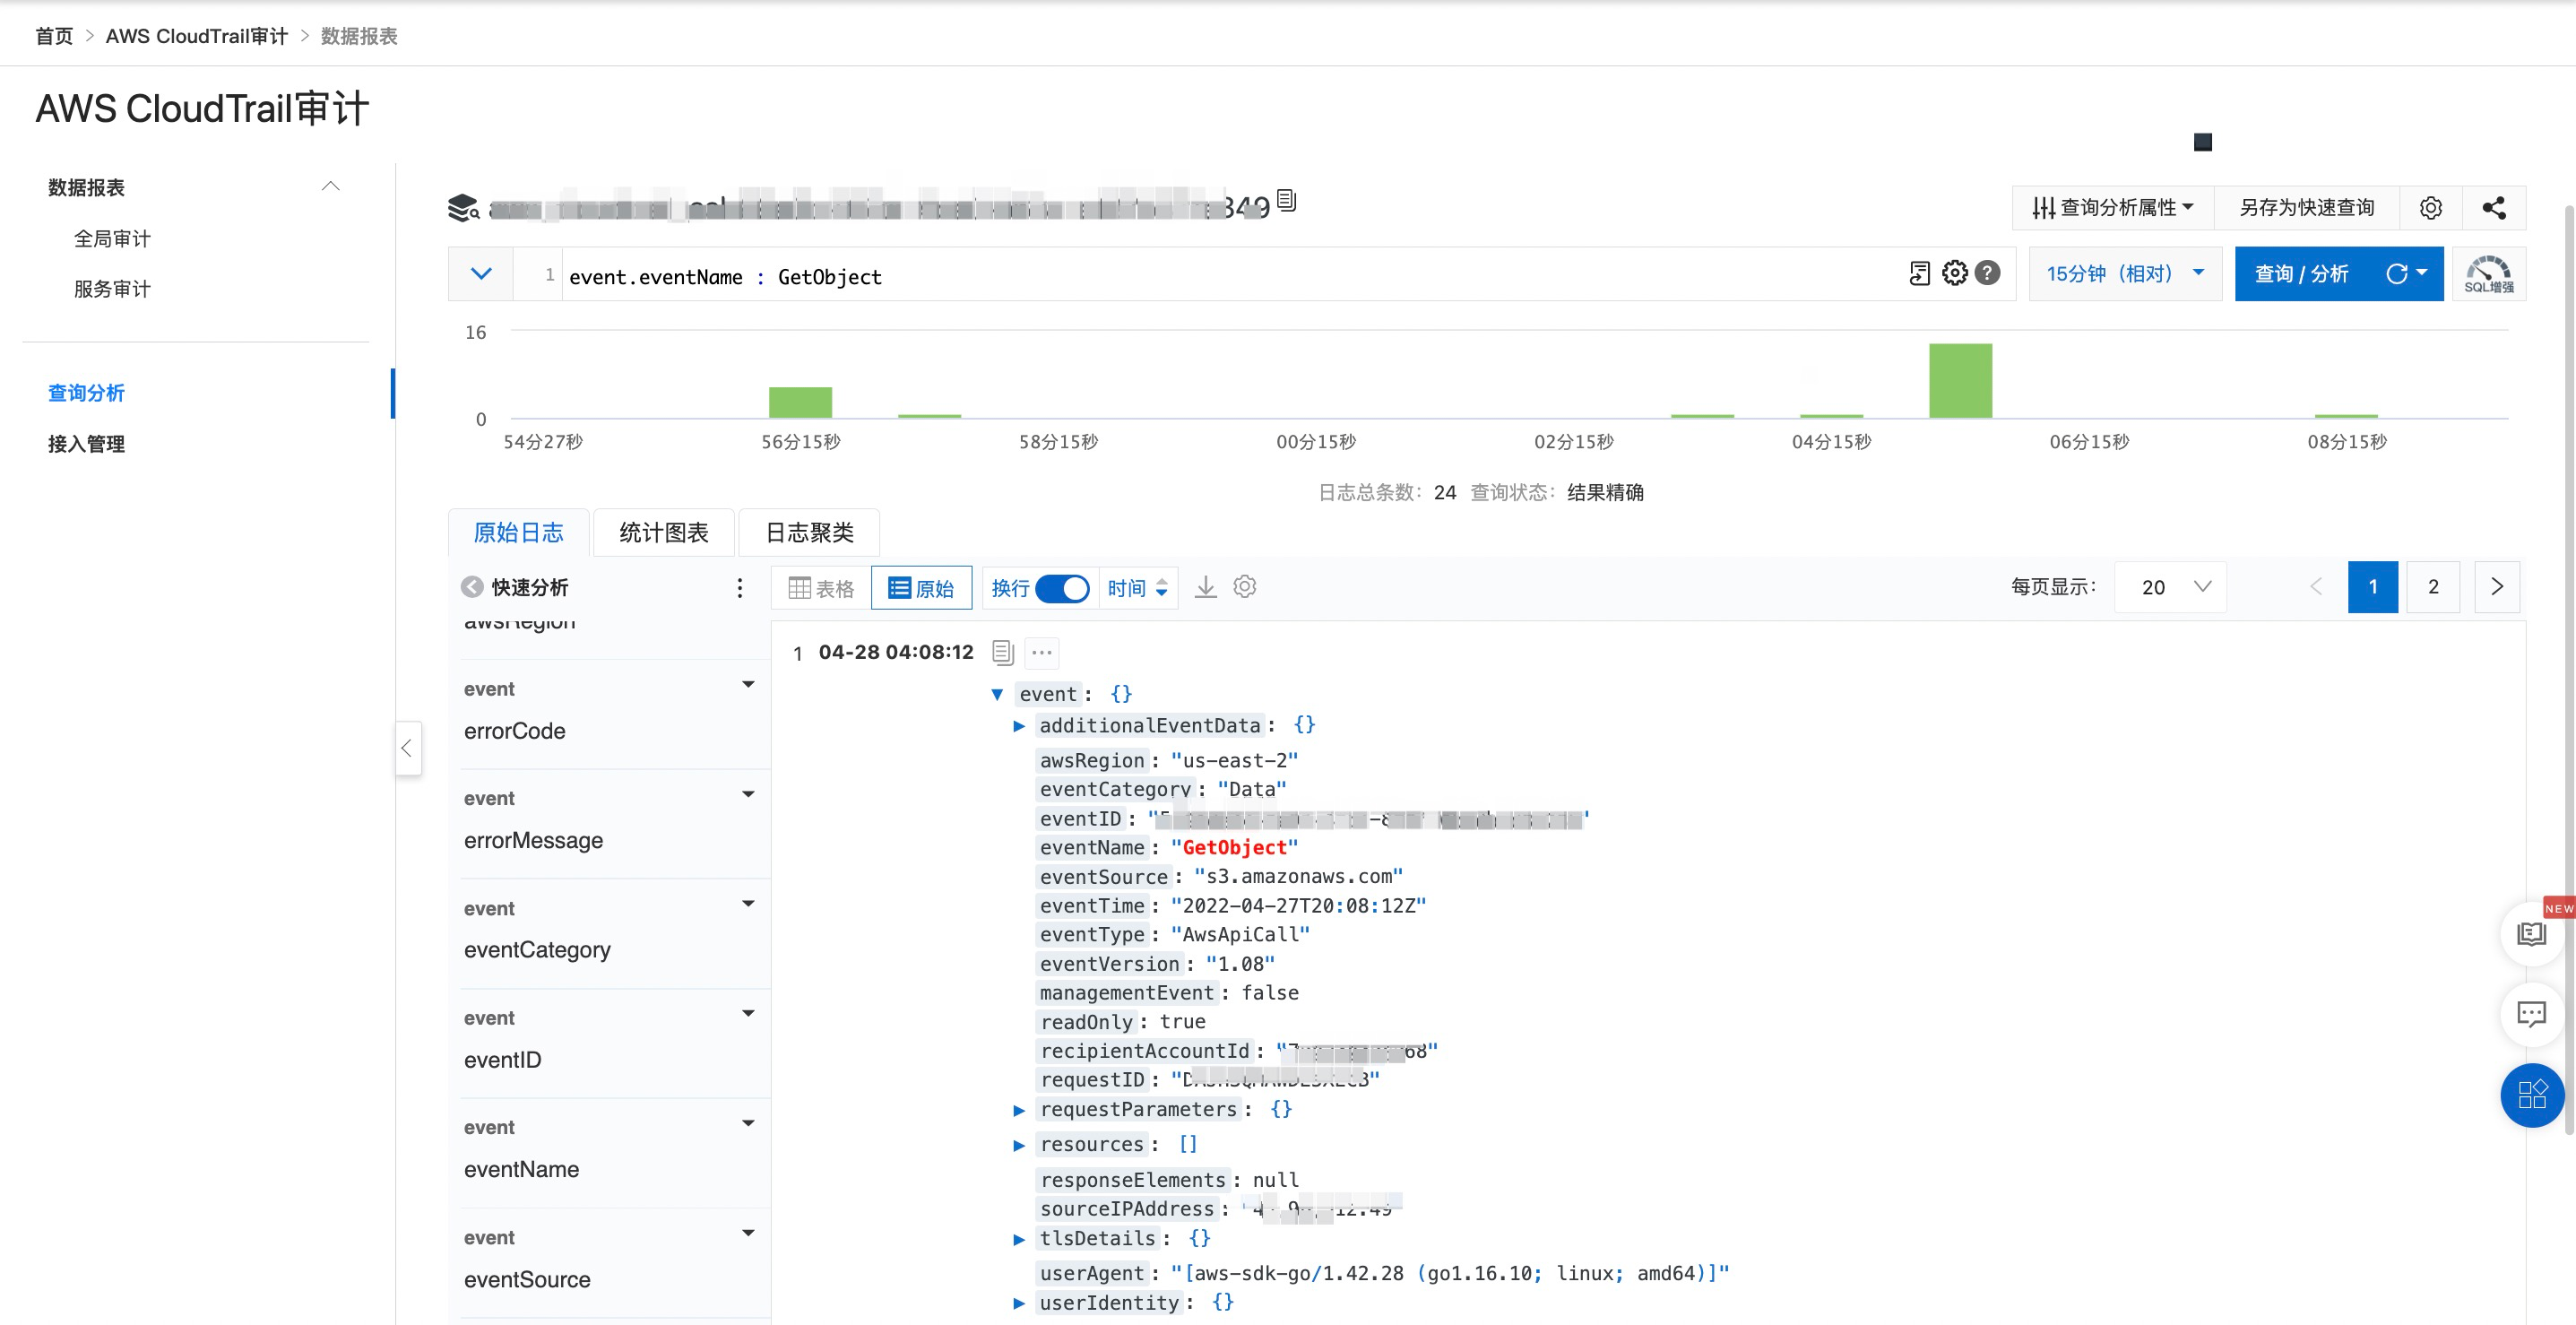Screen dimensions: 2576x1325
Task: Collapse the left sidebar handle
Action: coord(407,747)
